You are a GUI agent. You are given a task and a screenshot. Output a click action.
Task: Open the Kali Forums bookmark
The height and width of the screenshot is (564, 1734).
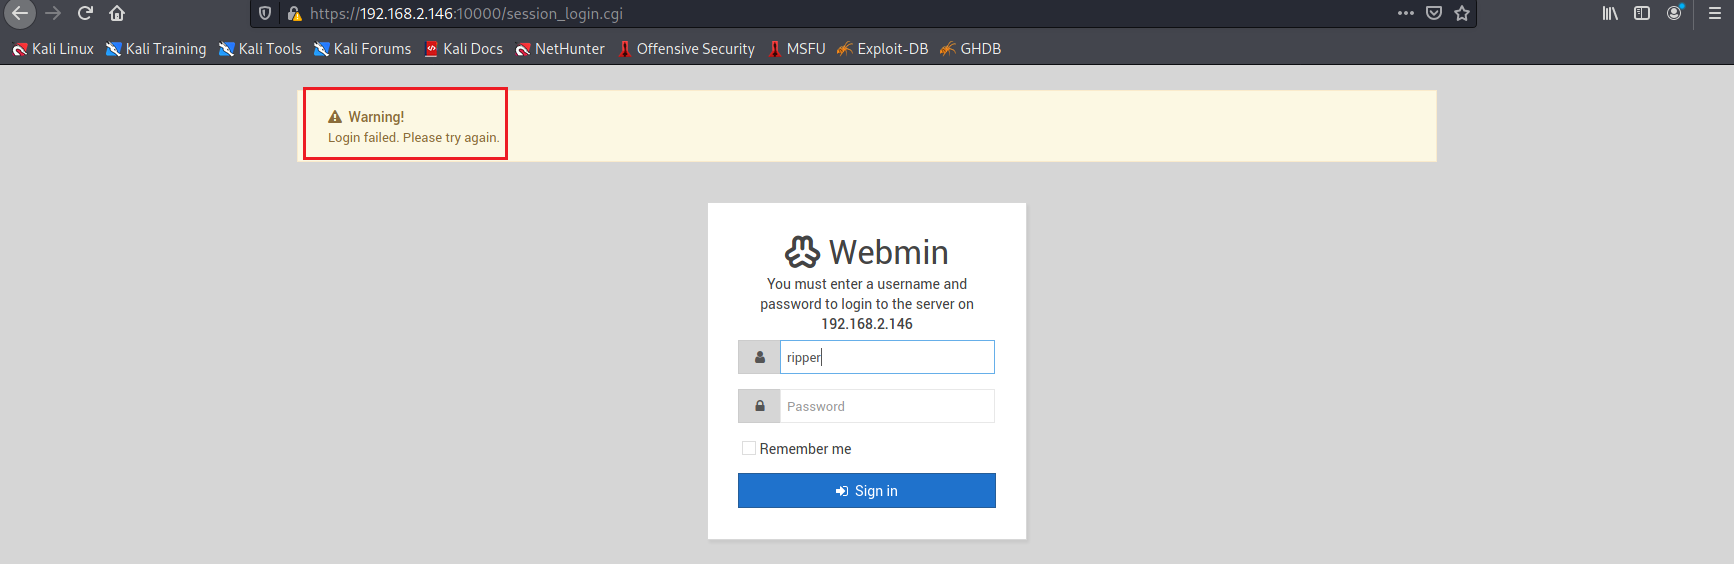pos(362,49)
